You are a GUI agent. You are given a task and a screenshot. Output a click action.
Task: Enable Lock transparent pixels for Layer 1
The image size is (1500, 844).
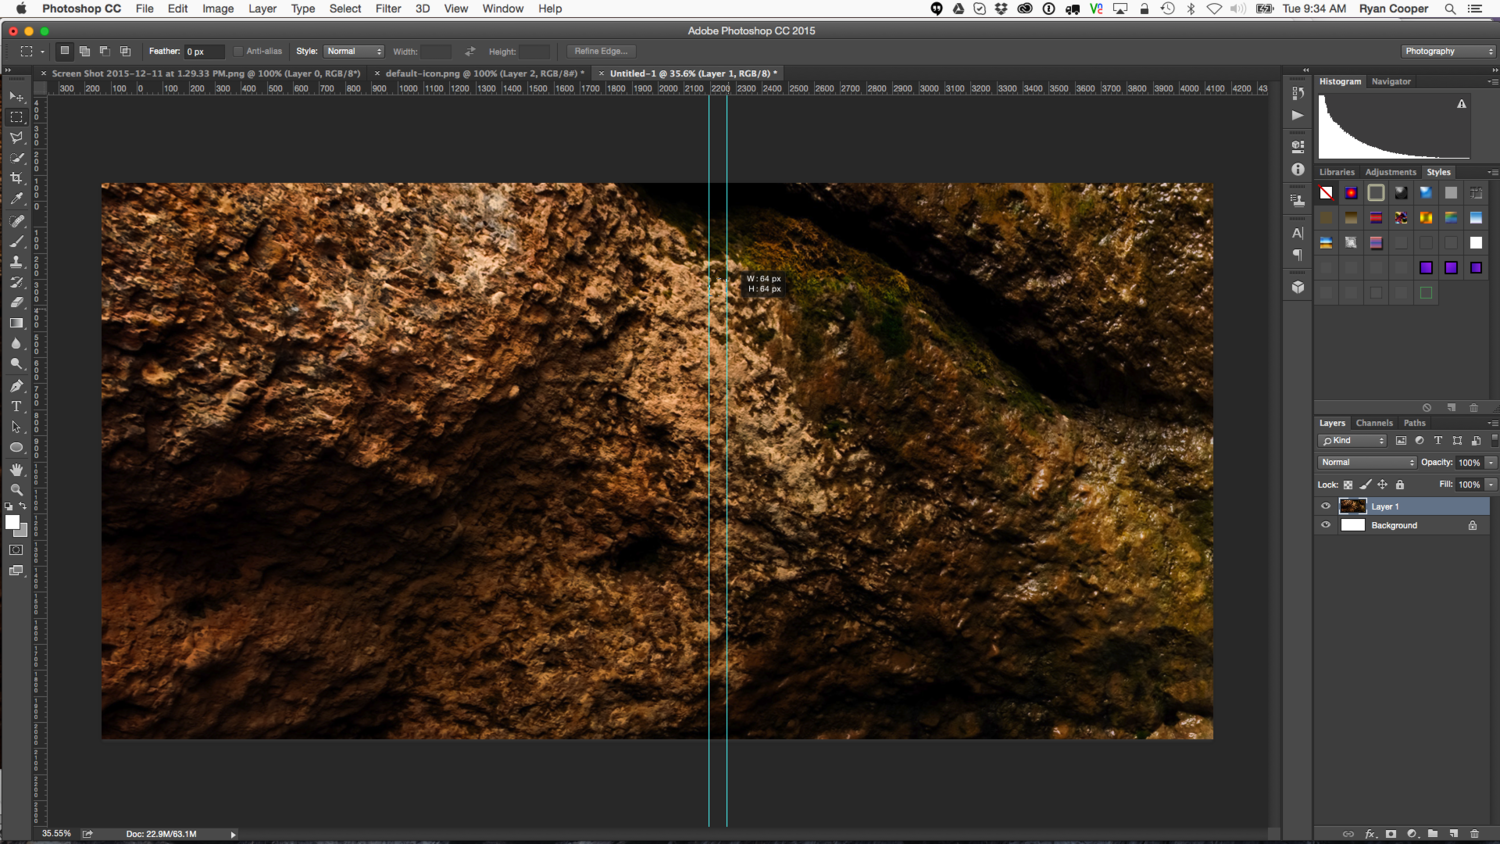coord(1347,484)
